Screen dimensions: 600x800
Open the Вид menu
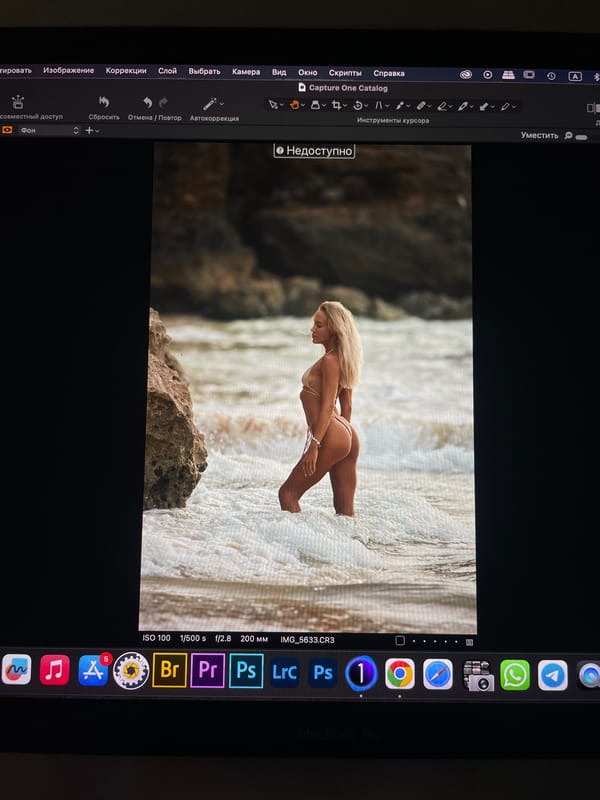coord(279,72)
